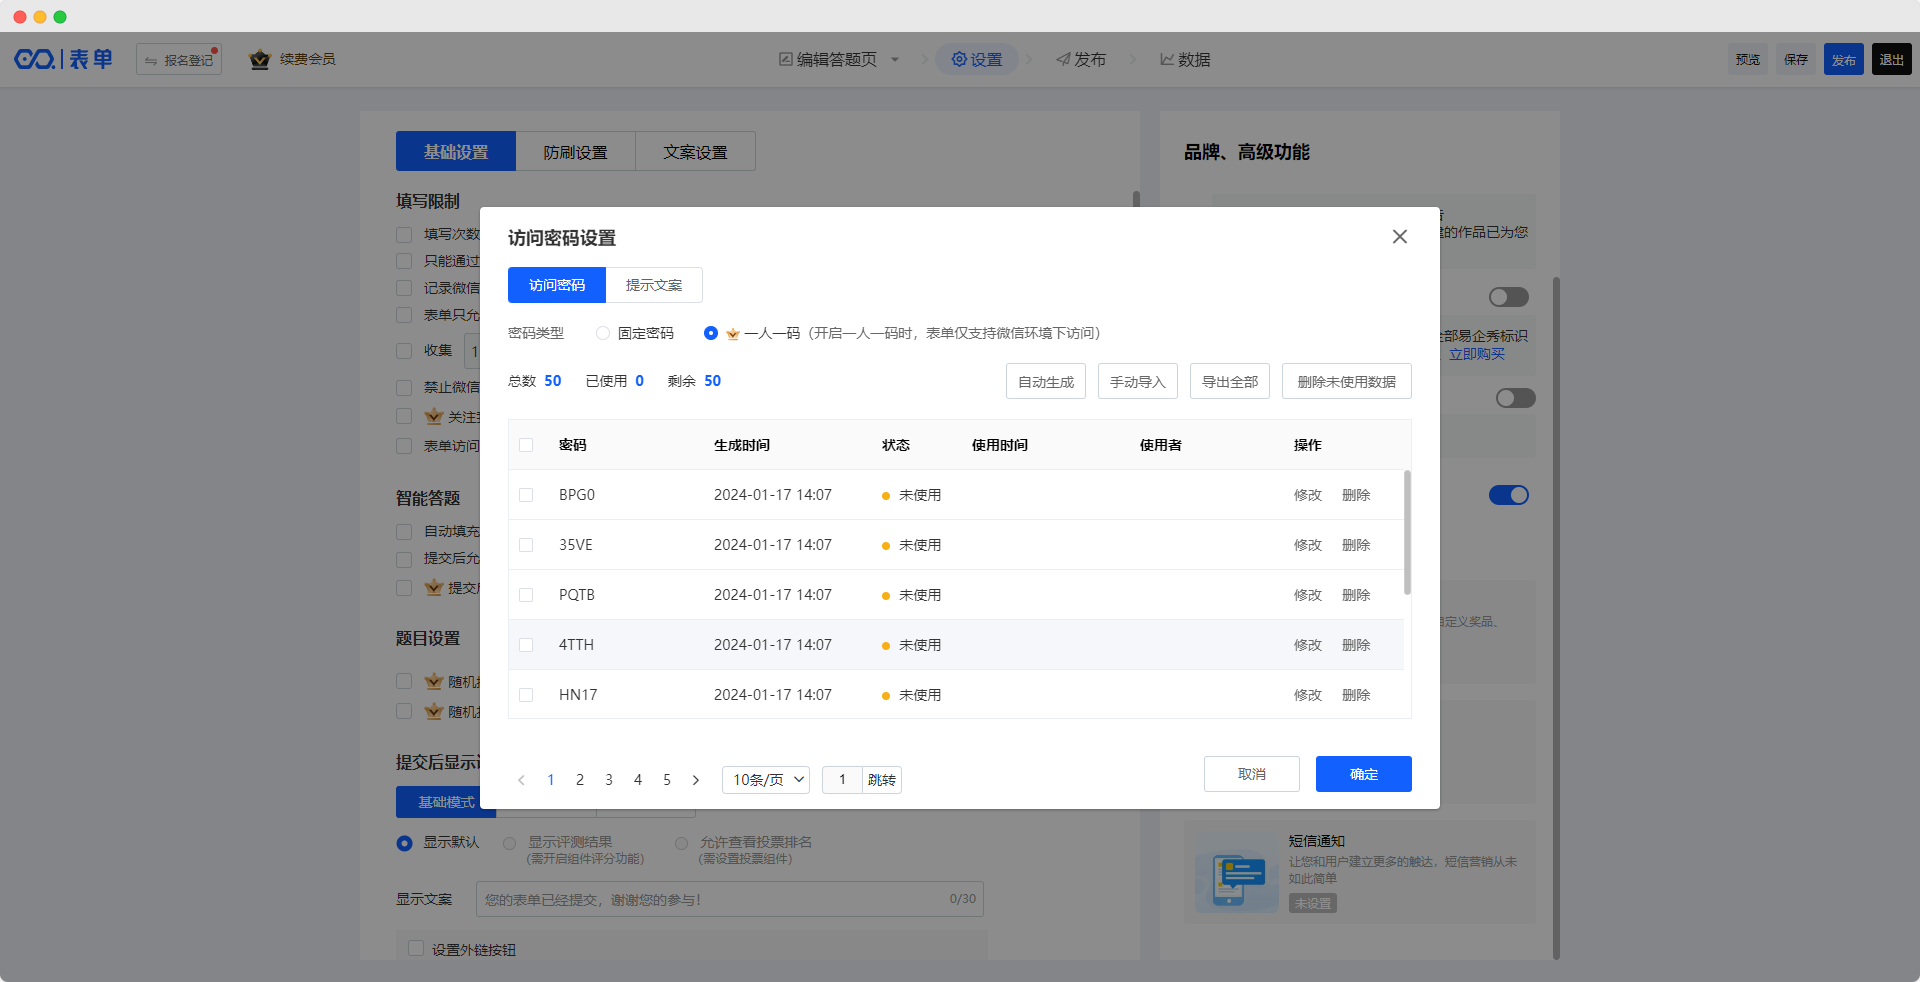Check the row for password 4TTH

526,645
